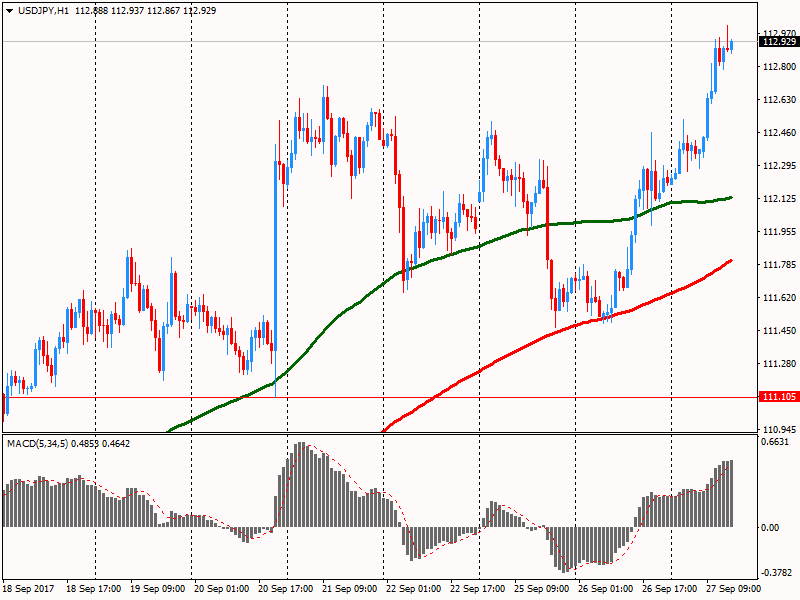Click the OHLC quote 112.888 112.937 112.867 112.929

[x=145, y=11]
